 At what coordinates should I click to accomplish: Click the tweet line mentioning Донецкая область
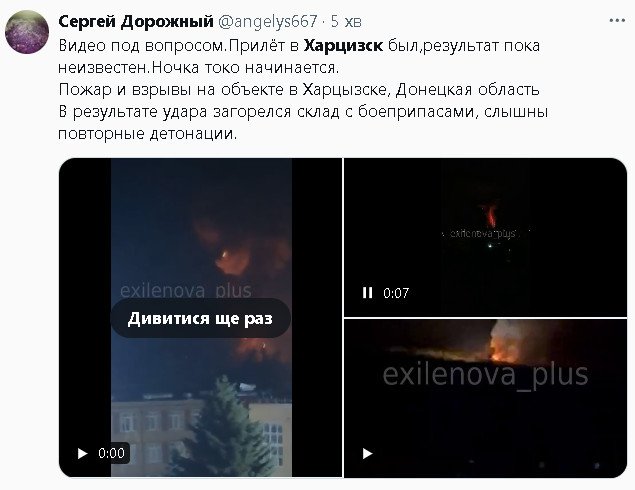(299, 89)
